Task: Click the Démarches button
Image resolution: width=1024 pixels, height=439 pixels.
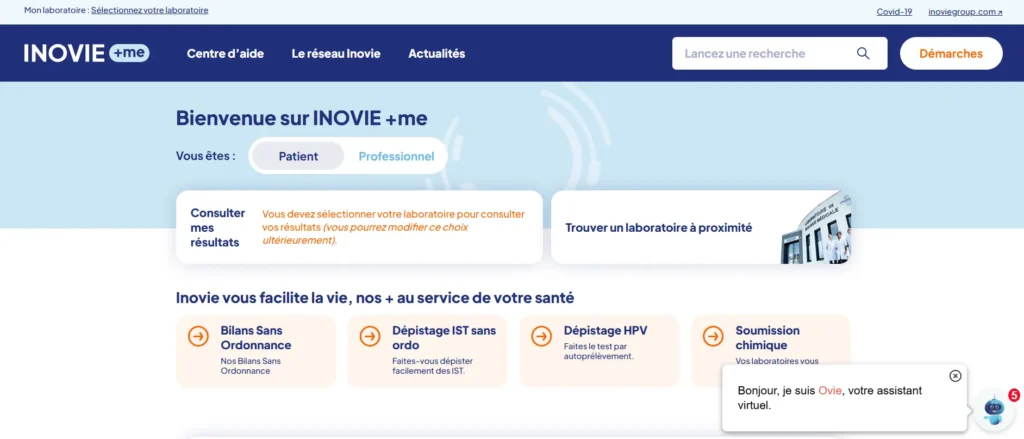Action: pos(951,54)
